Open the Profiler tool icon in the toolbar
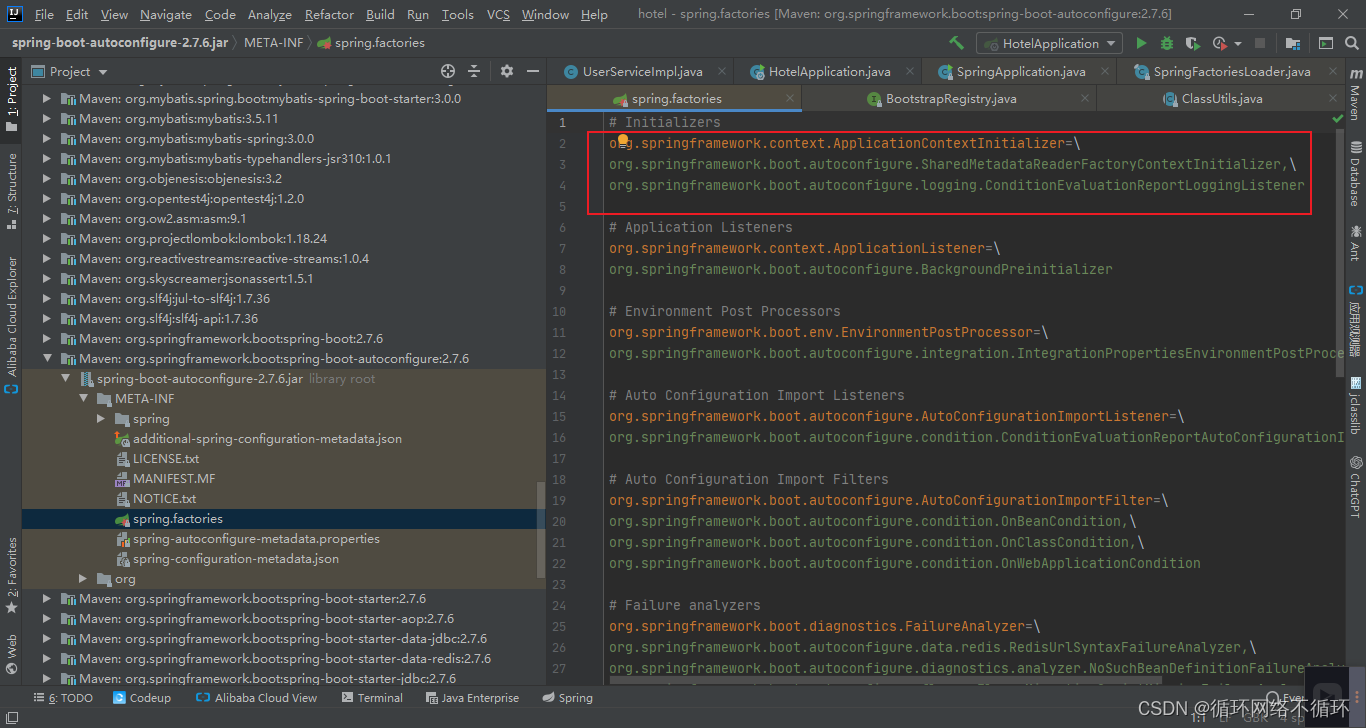 pos(1217,42)
